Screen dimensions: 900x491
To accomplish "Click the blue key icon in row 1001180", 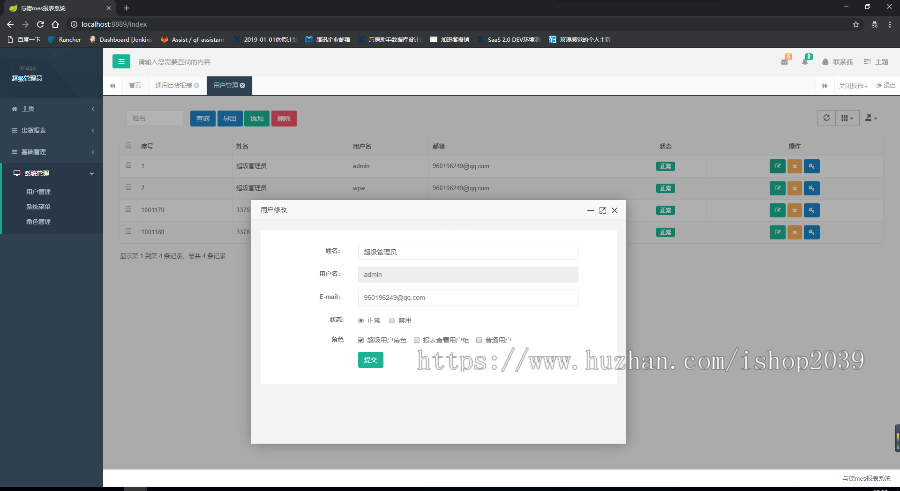I will click(x=812, y=232).
